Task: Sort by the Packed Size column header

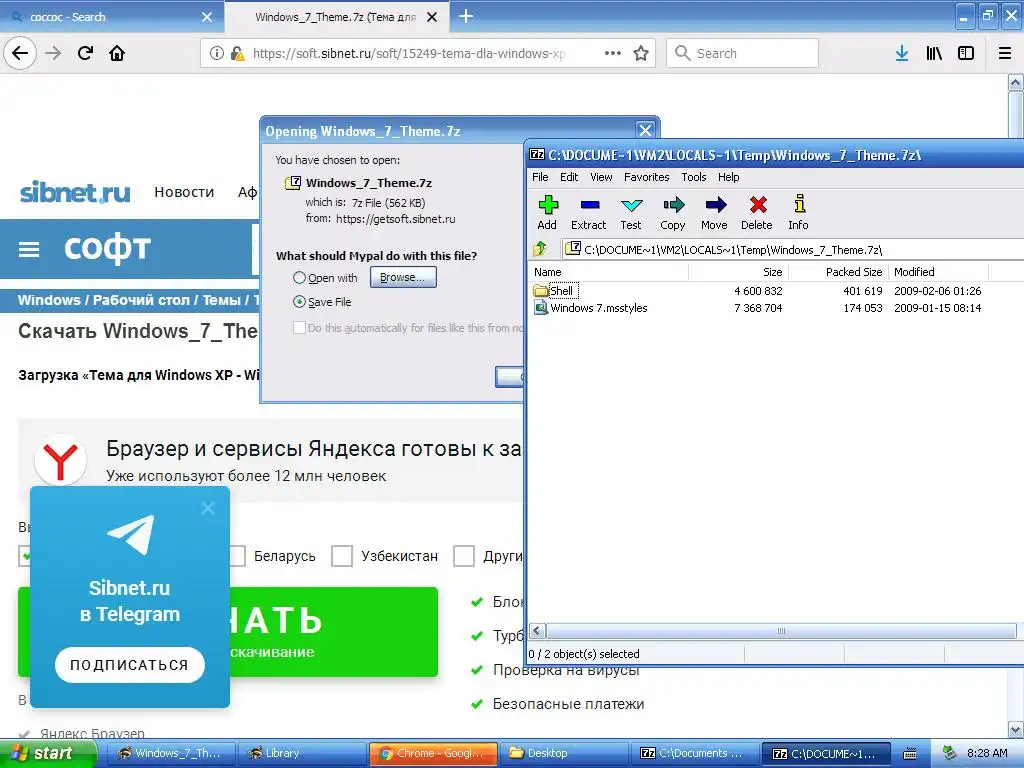Action: click(x=839, y=272)
